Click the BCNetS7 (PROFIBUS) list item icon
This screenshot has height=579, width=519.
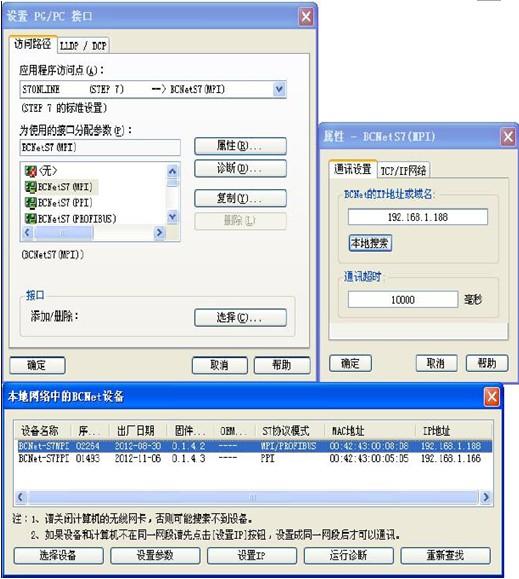click(x=30, y=219)
